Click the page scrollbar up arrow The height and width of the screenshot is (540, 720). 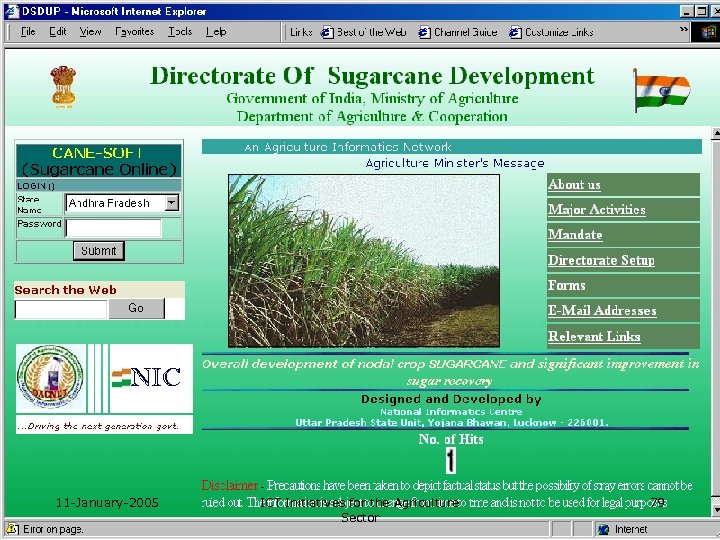point(716,133)
